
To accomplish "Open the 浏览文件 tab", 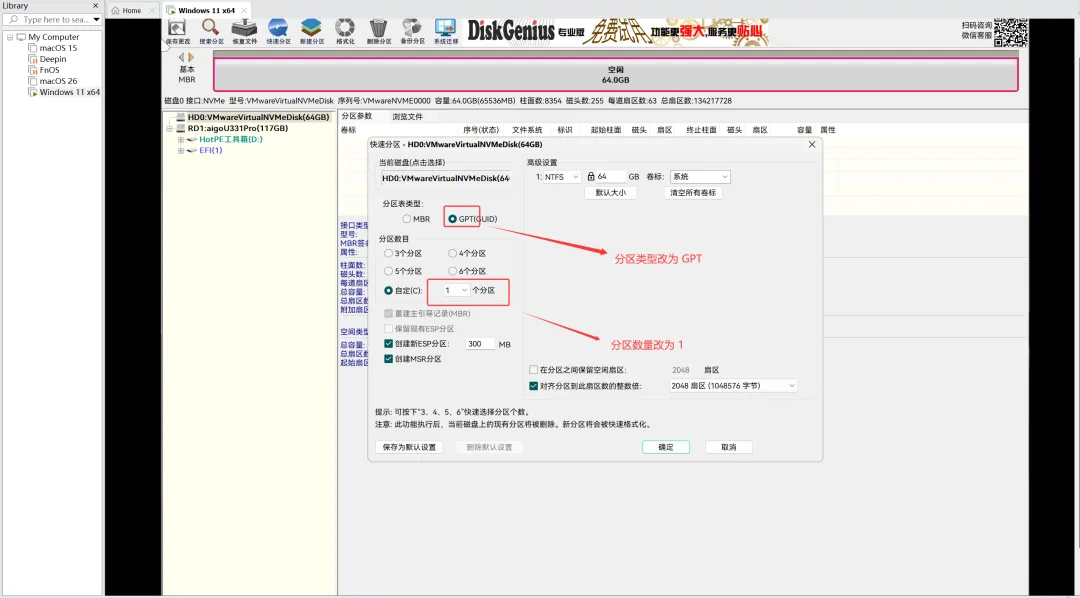I will coord(408,116).
